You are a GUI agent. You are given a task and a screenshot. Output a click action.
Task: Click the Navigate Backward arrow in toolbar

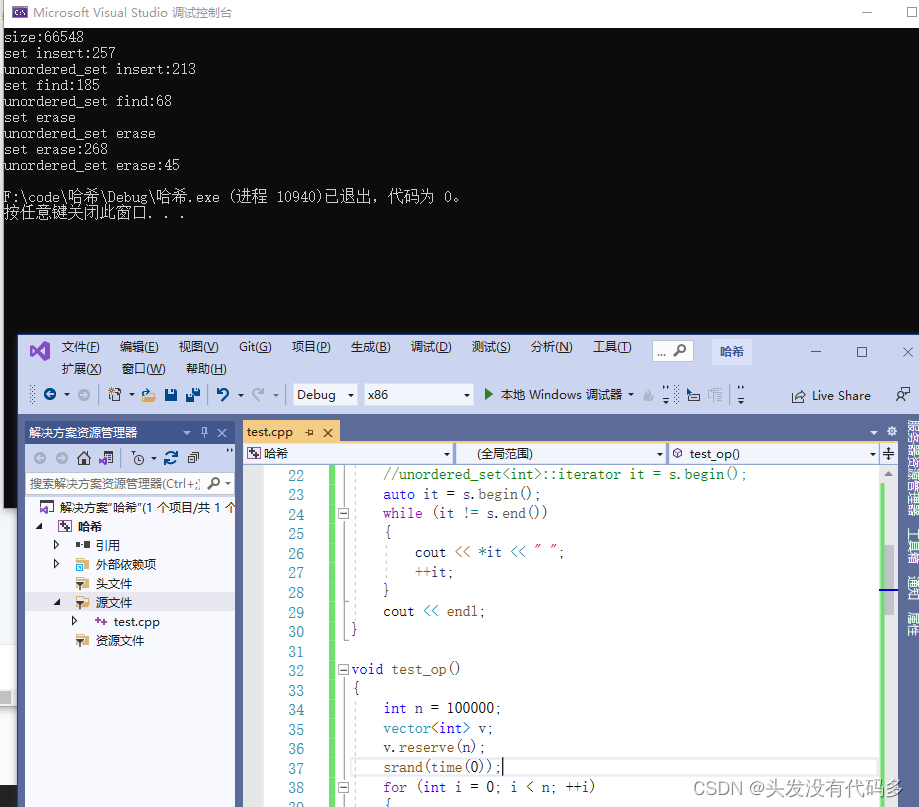[x=50, y=394]
